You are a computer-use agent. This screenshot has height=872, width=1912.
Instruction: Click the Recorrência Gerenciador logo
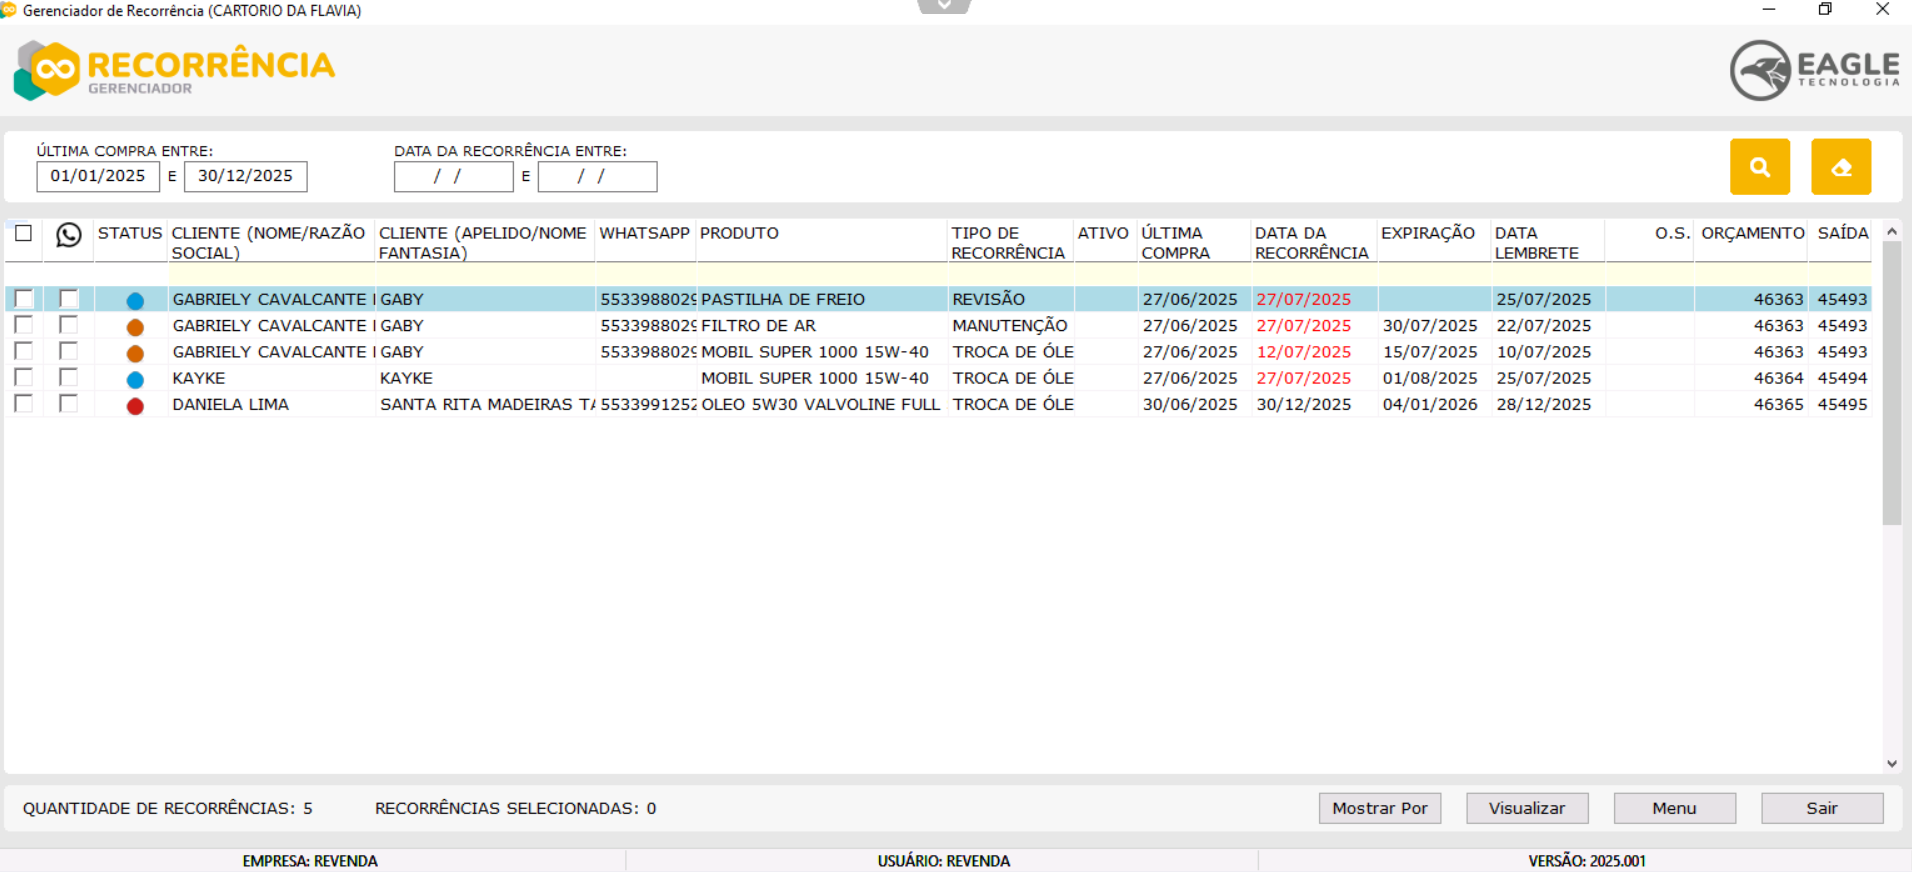(x=175, y=70)
